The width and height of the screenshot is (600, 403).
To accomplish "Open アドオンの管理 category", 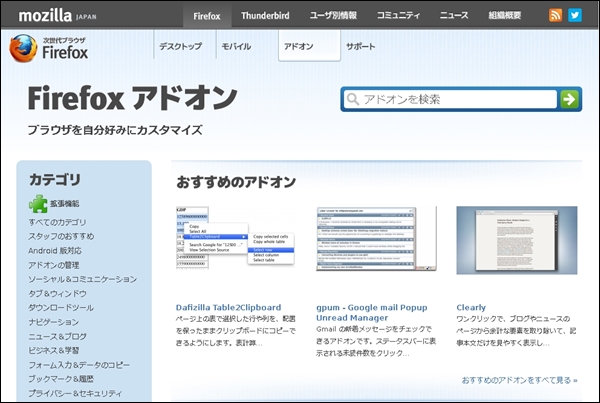I will [x=54, y=265].
